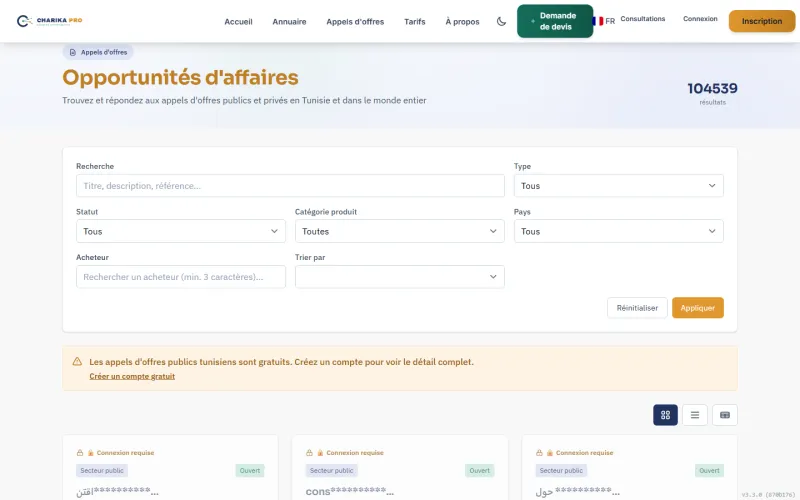This screenshot has width=800, height=500.
Task: Click the warning triangle icon in the banner
Action: pyautogui.click(x=77, y=361)
